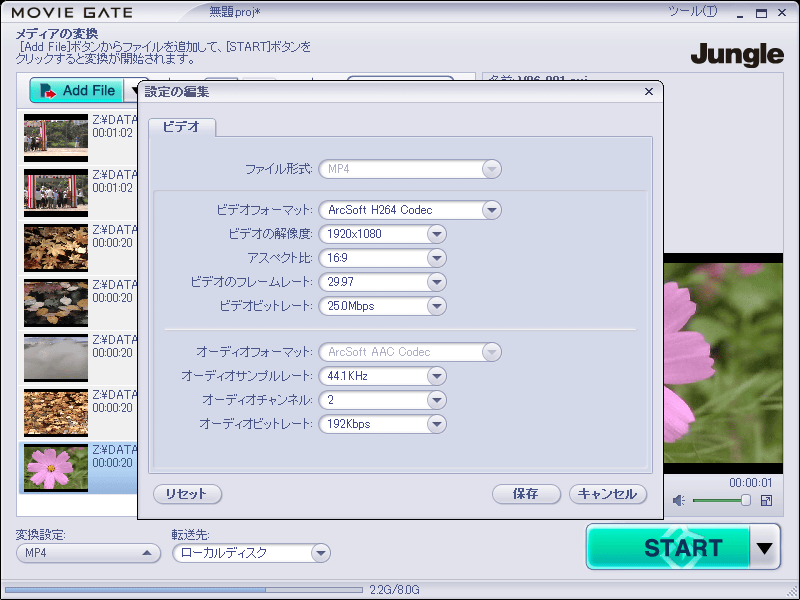
Task: Open the arrow menu beside START
Action: 764,547
